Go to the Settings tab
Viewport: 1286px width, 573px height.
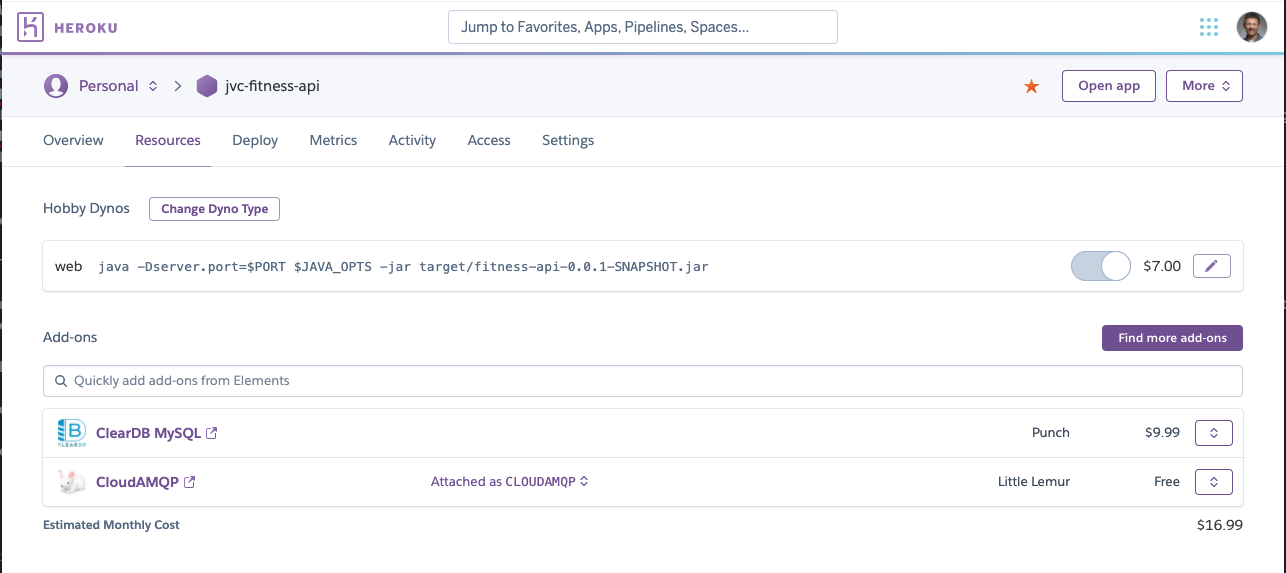point(568,140)
